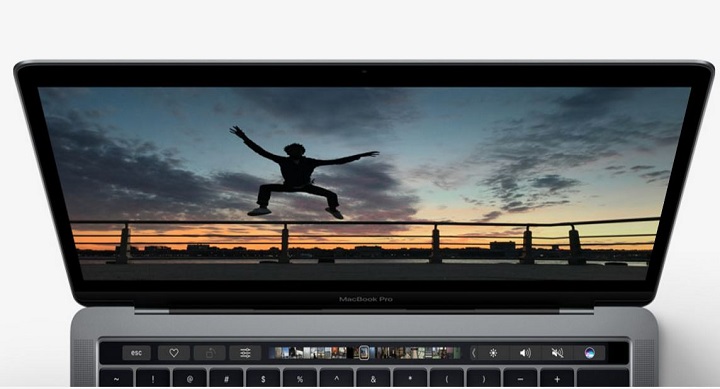The height and width of the screenshot is (389, 720).
Task: Click the MacBook Pro label below the display
Action: click(366, 299)
